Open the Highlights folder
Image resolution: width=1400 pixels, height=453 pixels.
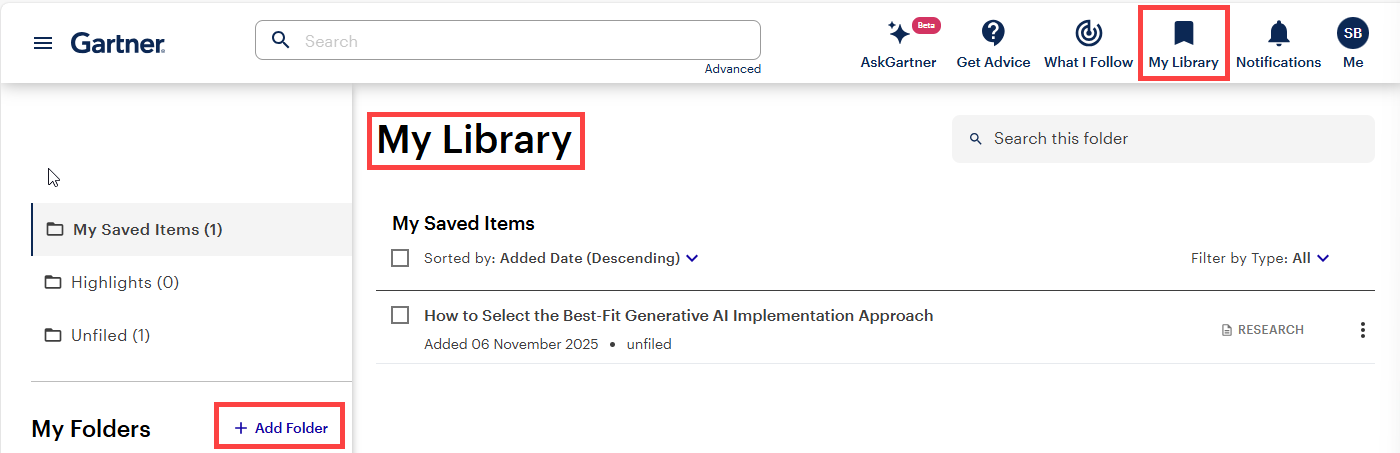(x=124, y=283)
